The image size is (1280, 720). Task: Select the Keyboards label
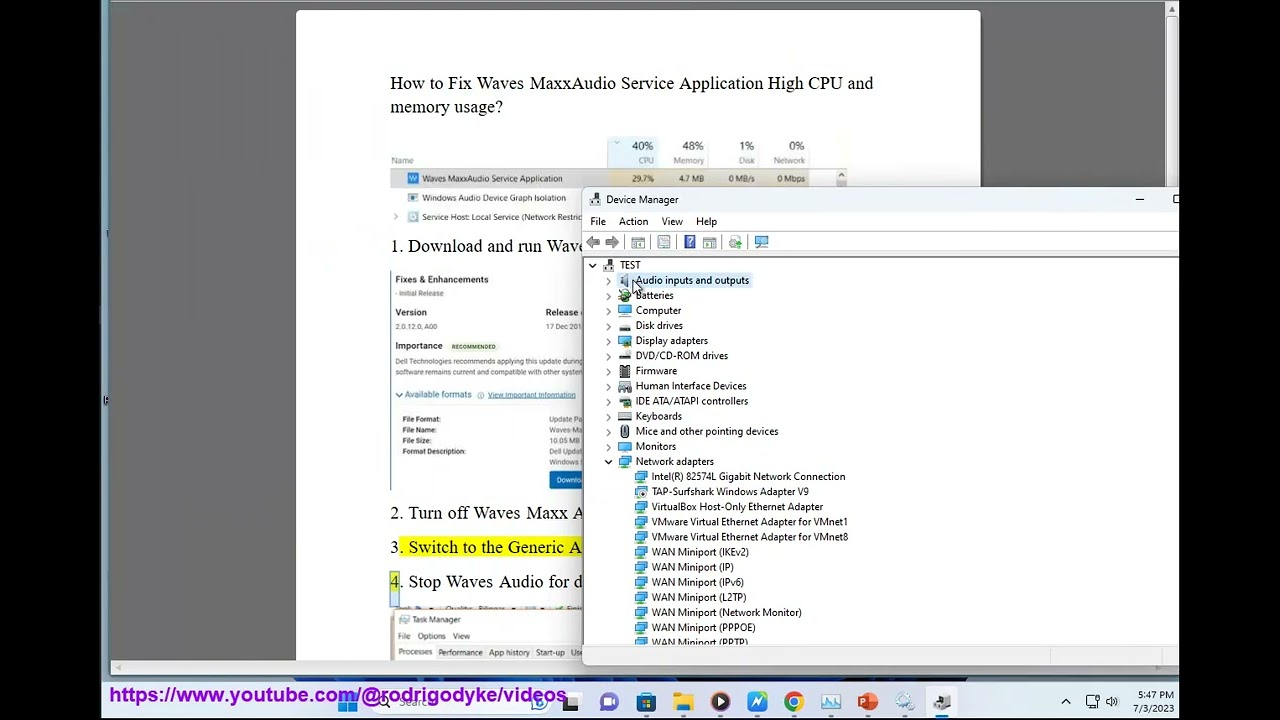pyautogui.click(x=658, y=417)
